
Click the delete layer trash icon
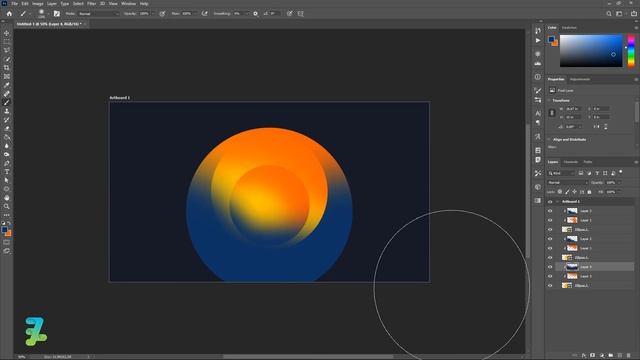629,356
